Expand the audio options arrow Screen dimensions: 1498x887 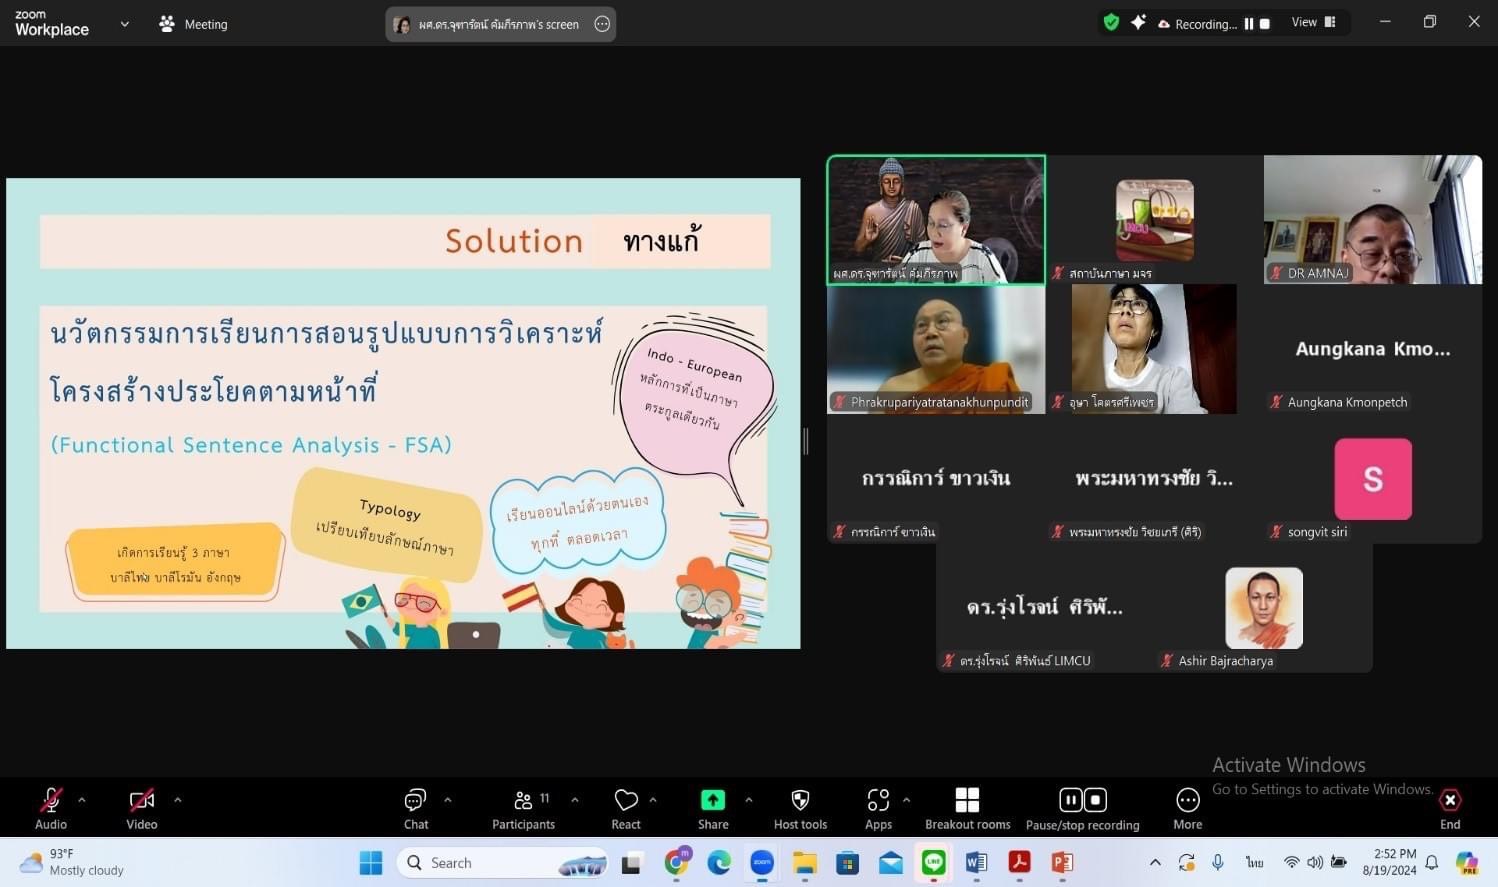point(82,800)
